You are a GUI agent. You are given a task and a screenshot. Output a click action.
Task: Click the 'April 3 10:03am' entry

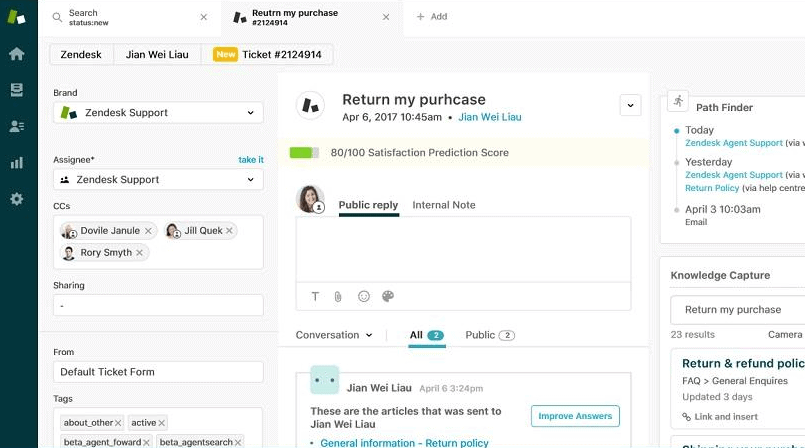[723, 209]
